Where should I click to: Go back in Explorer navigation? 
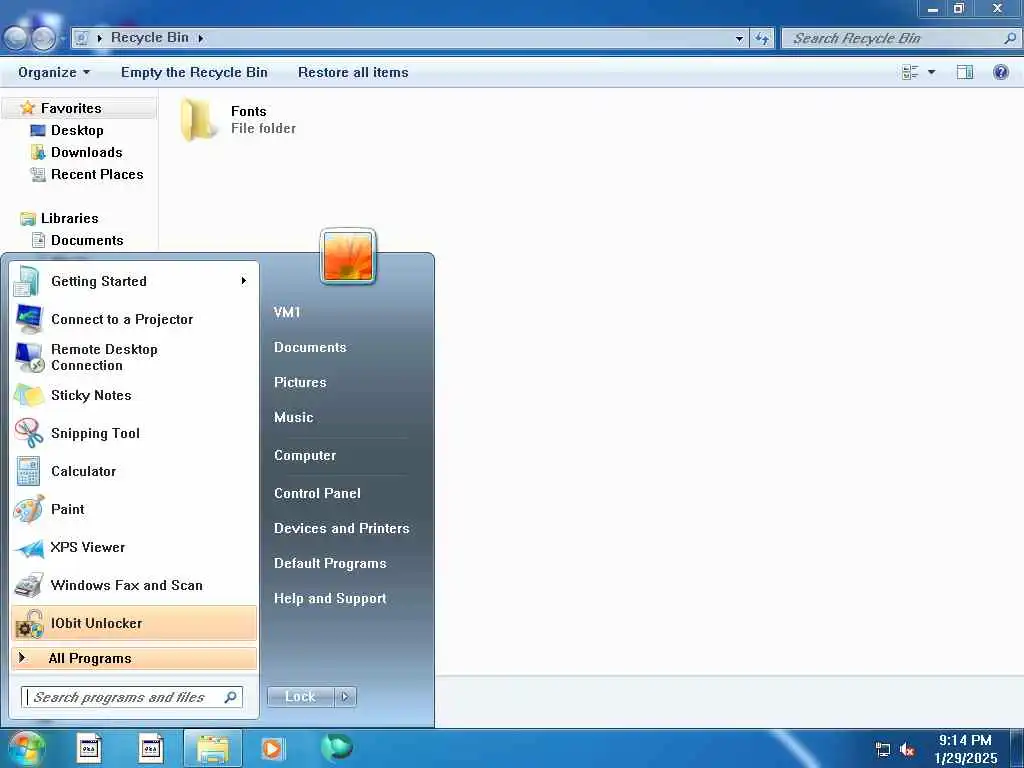[15, 39]
